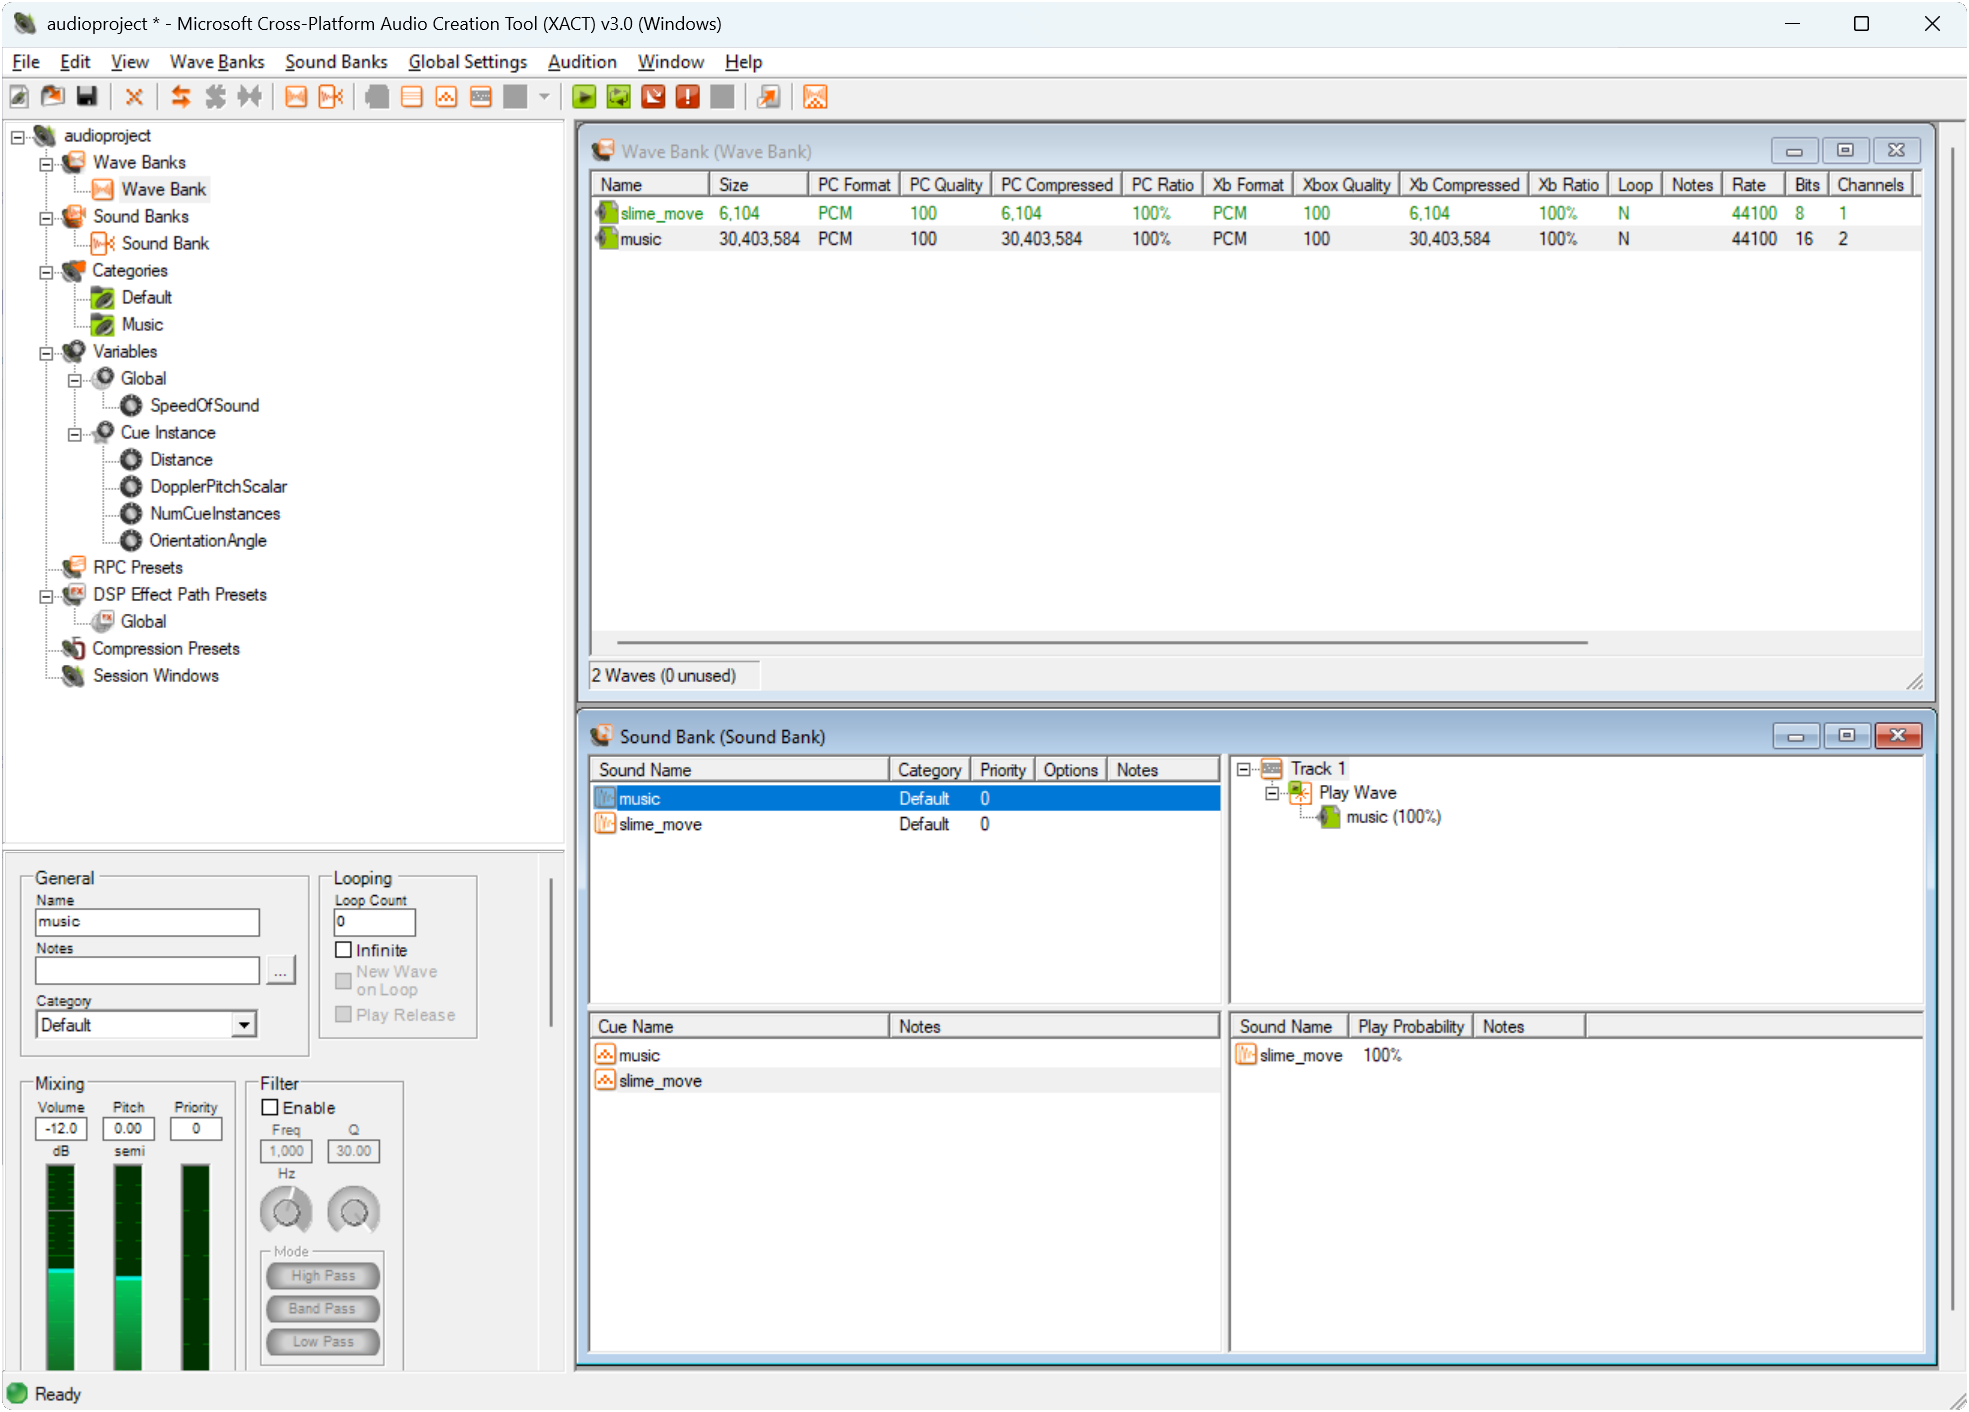
Task: Click the last orange wave toolbar icon
Action: pos(815,97)
